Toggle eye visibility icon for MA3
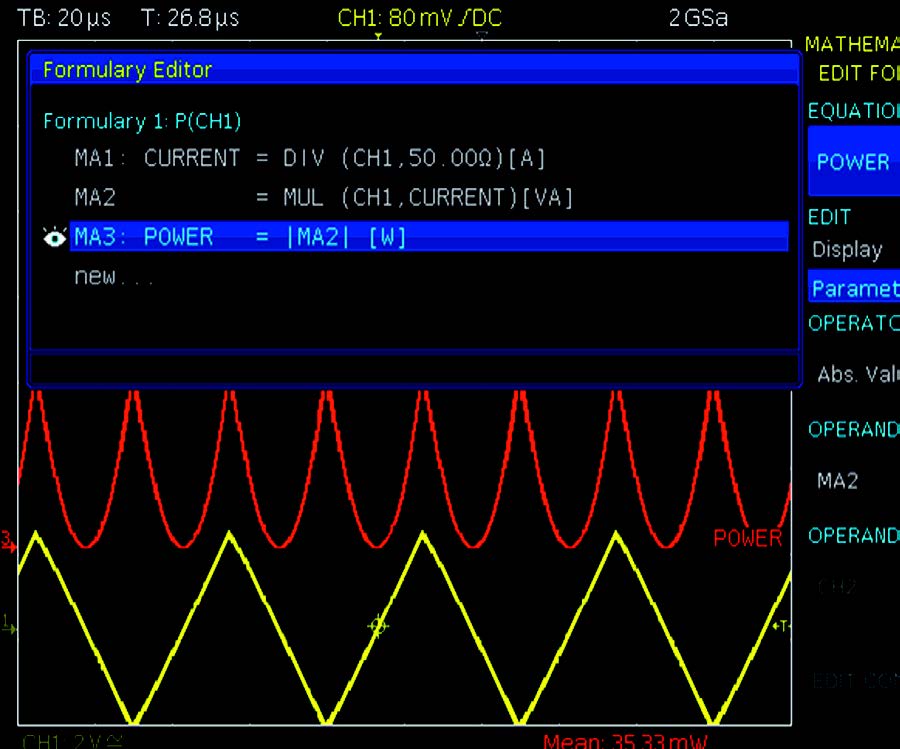The image size is (900, 749). tap(55, 237)
